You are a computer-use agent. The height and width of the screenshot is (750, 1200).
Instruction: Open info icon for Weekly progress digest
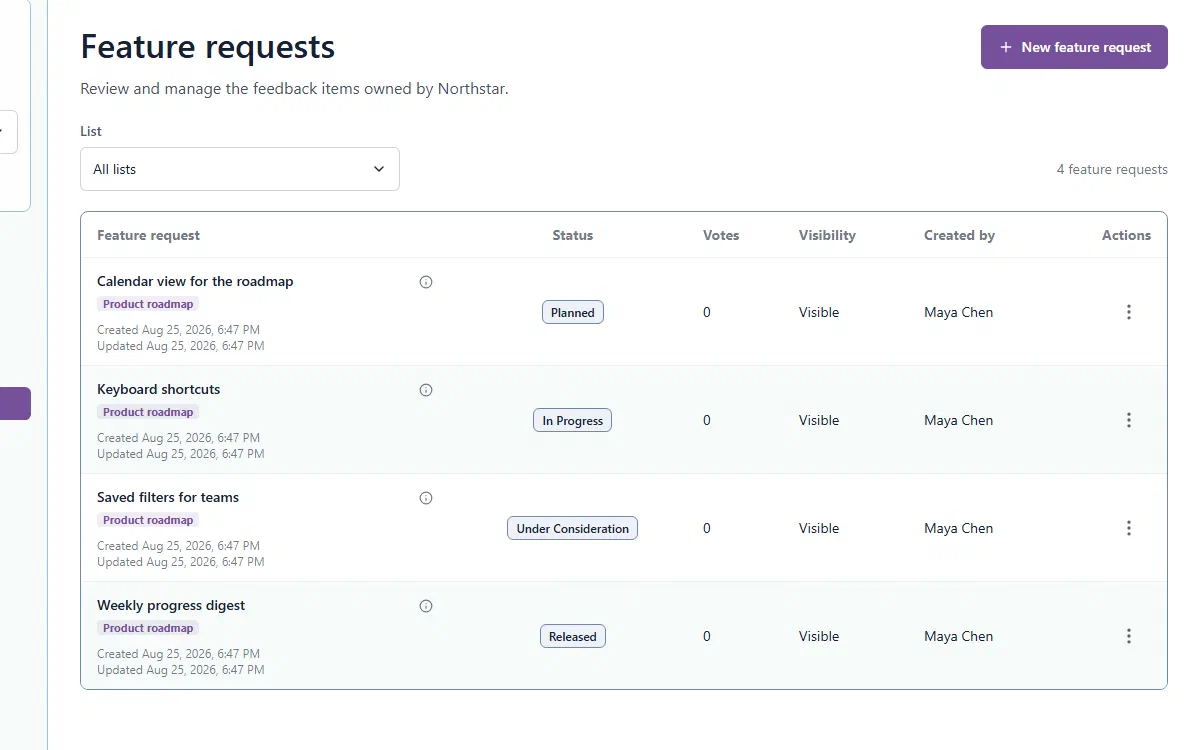(426, 606)
